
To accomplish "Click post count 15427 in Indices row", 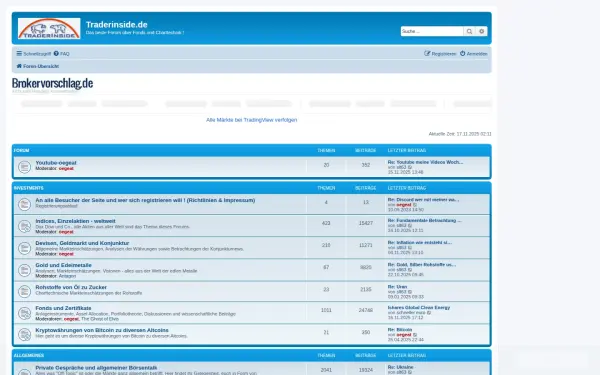I will tap(366, 223).
